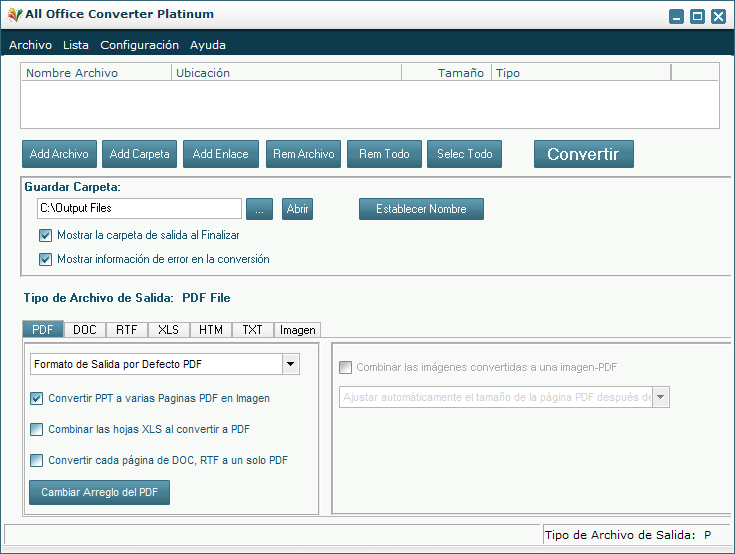The width and height of the screenshot is (735, 554).
Task: Open the Ajustar automáticamente page size dropdown
Action: [x=661, y=398]
